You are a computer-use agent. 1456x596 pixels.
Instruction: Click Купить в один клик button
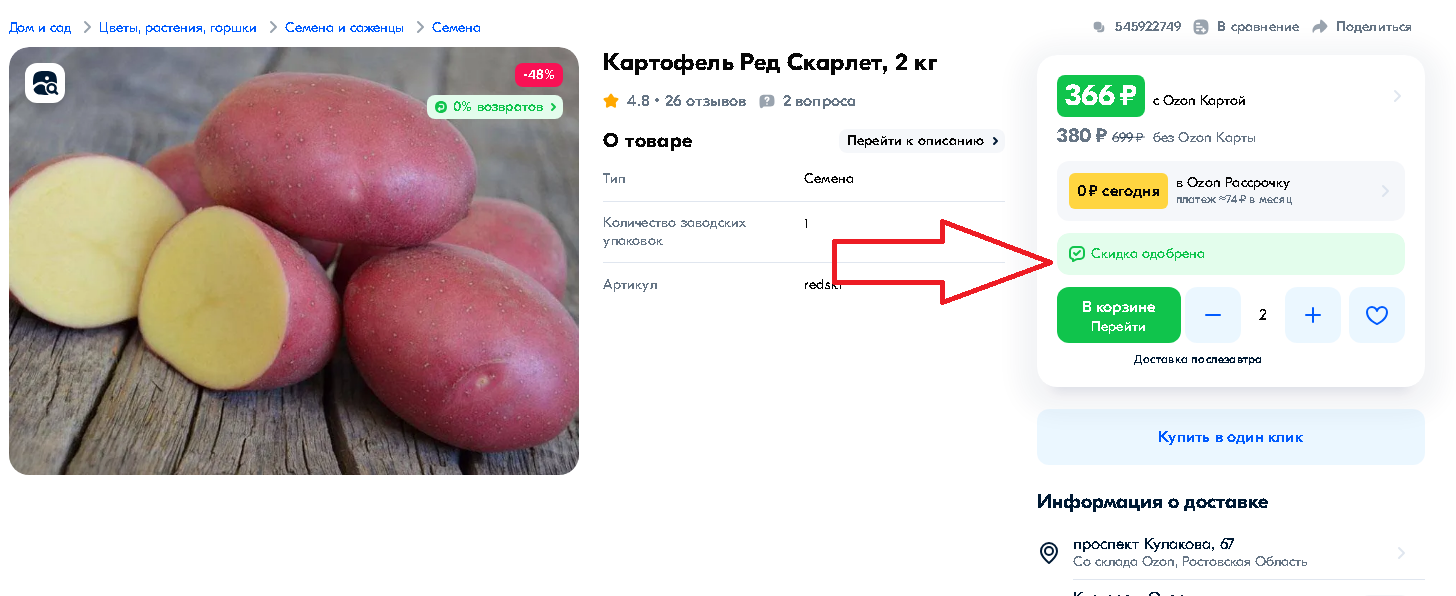click(1231, 437)
